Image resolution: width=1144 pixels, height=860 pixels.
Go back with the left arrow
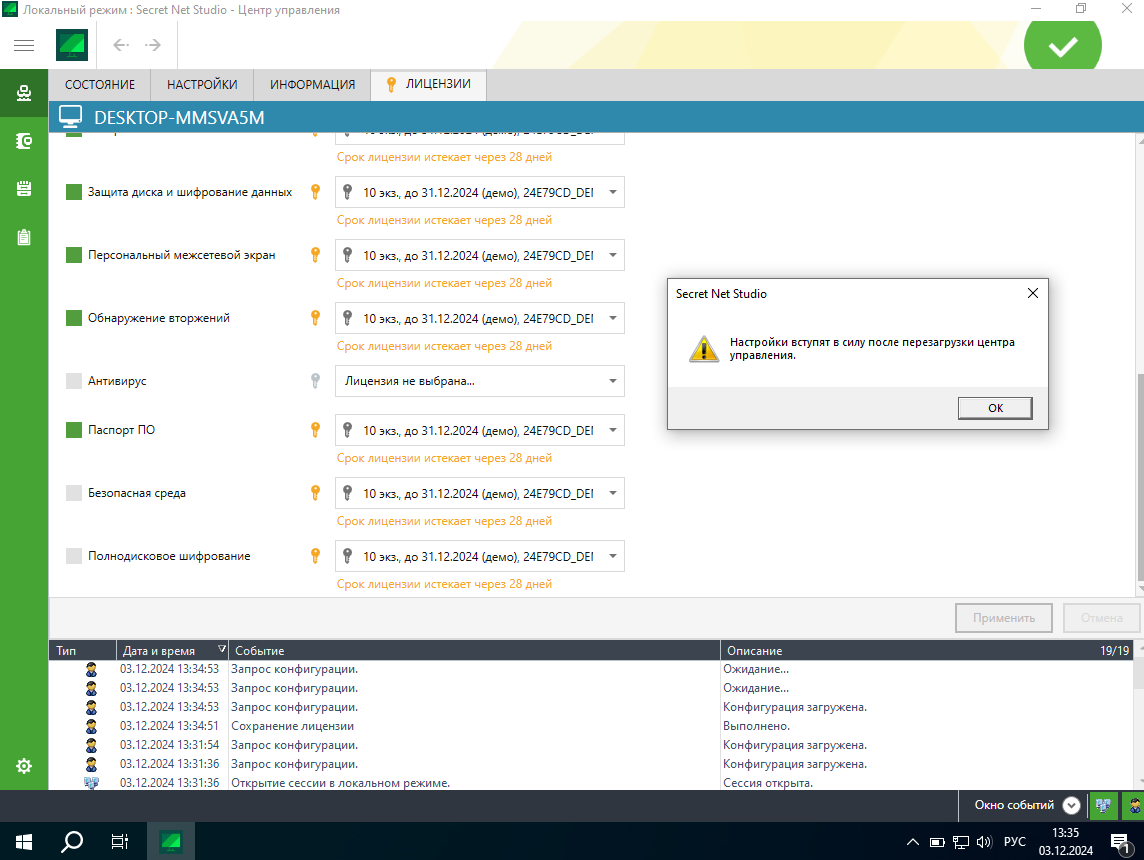tap(121, 45)
